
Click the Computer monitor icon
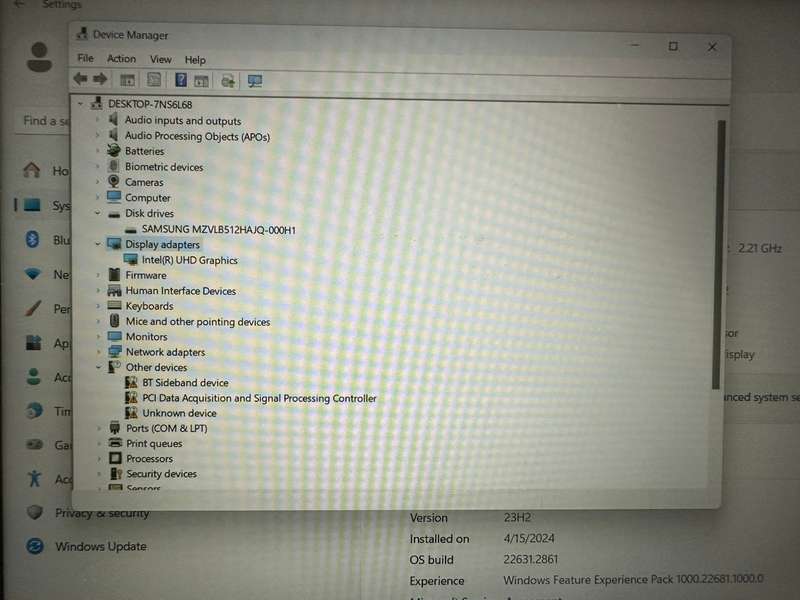click(x=114, y=197)
